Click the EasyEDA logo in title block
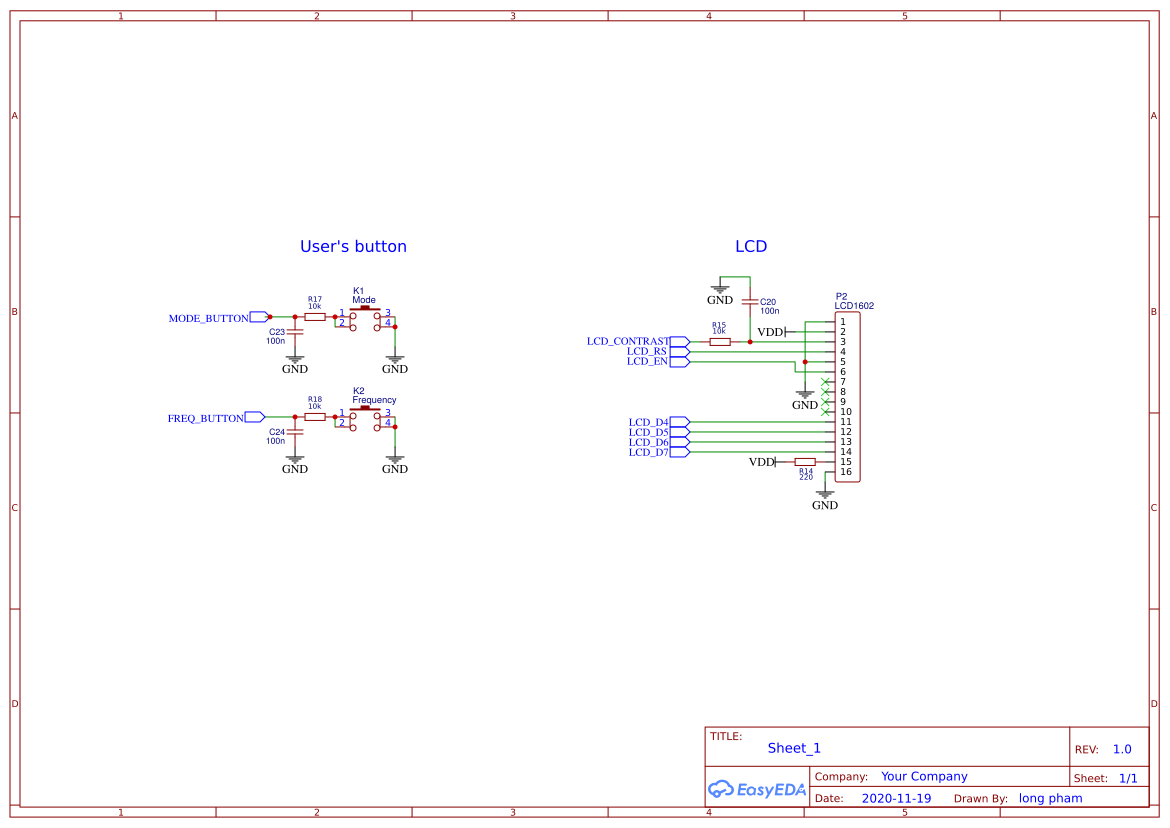The height and width of the screenshot is (828, 1170). pos(757,789)
